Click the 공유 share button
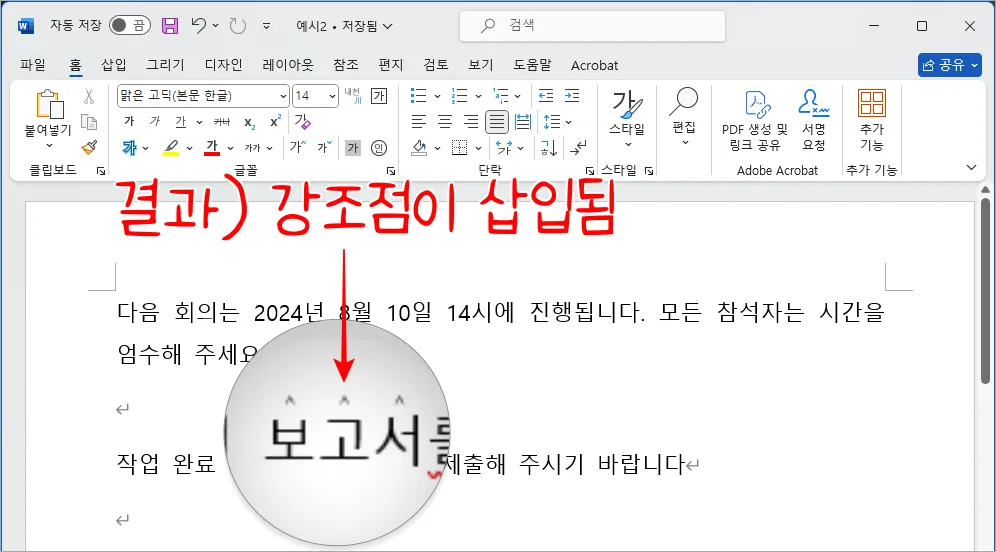This screenshot has height=552, width=996. pos(950,65)
